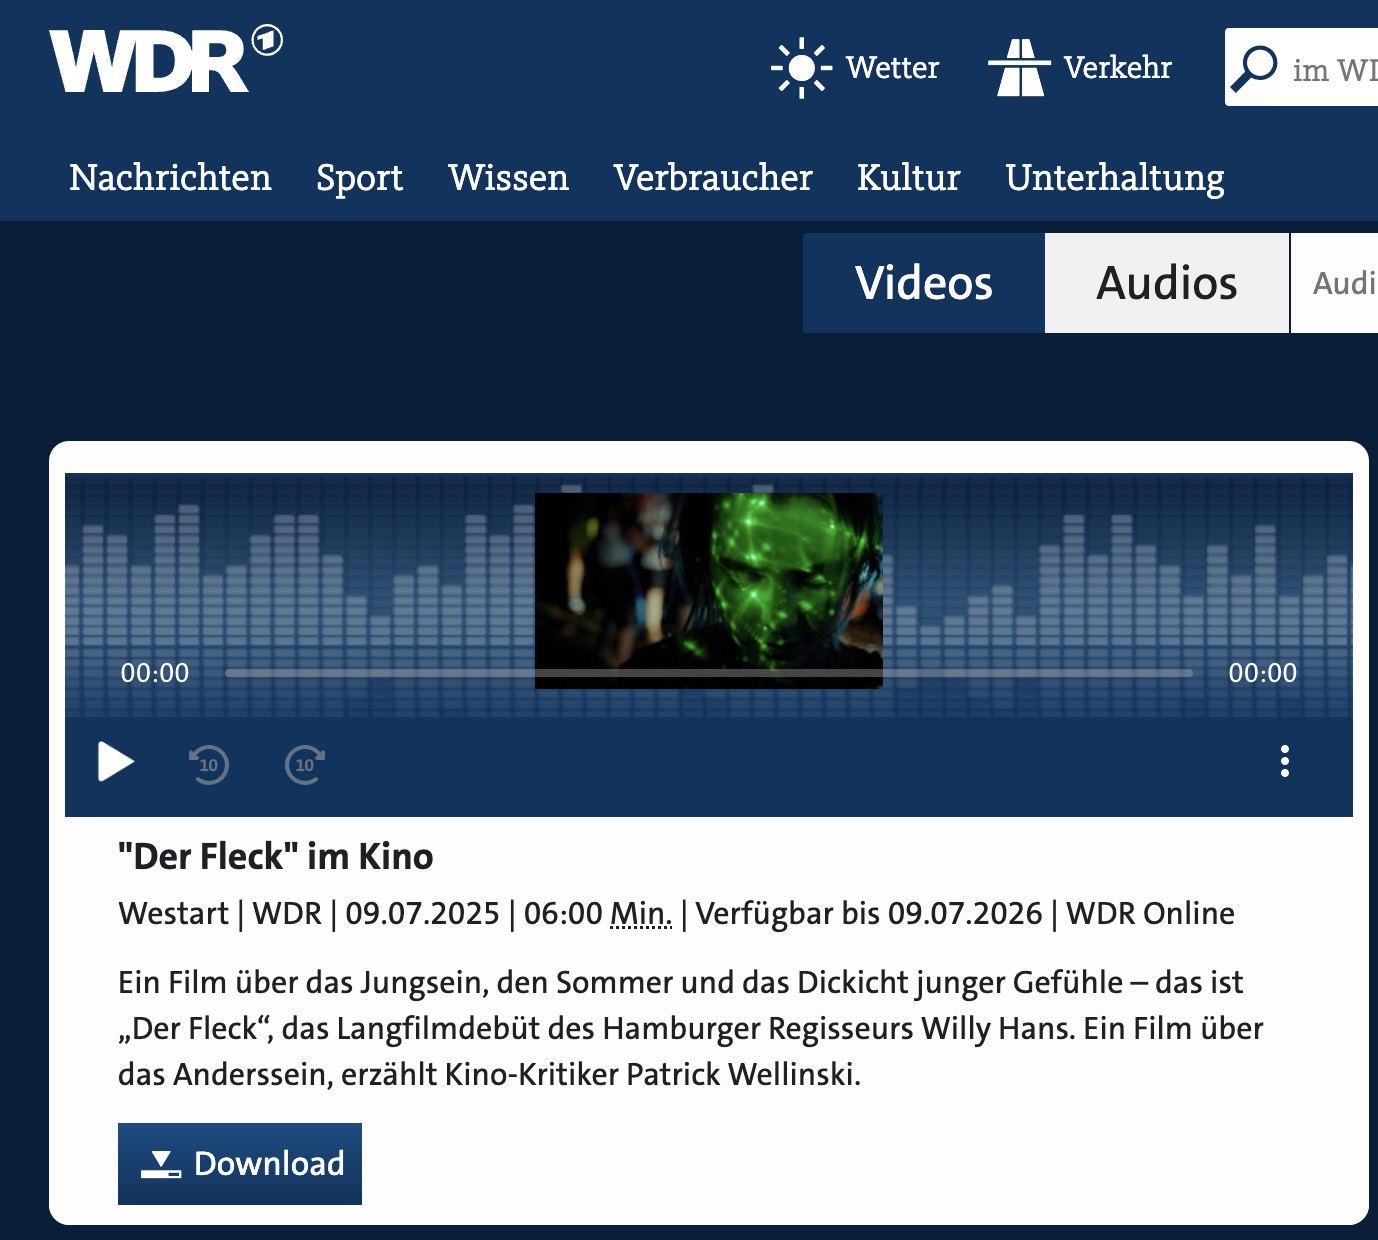The width and height of the screenshot is (1378, 1240).
Task: Open the Nachrichten menu
Action: click(170, 178)
